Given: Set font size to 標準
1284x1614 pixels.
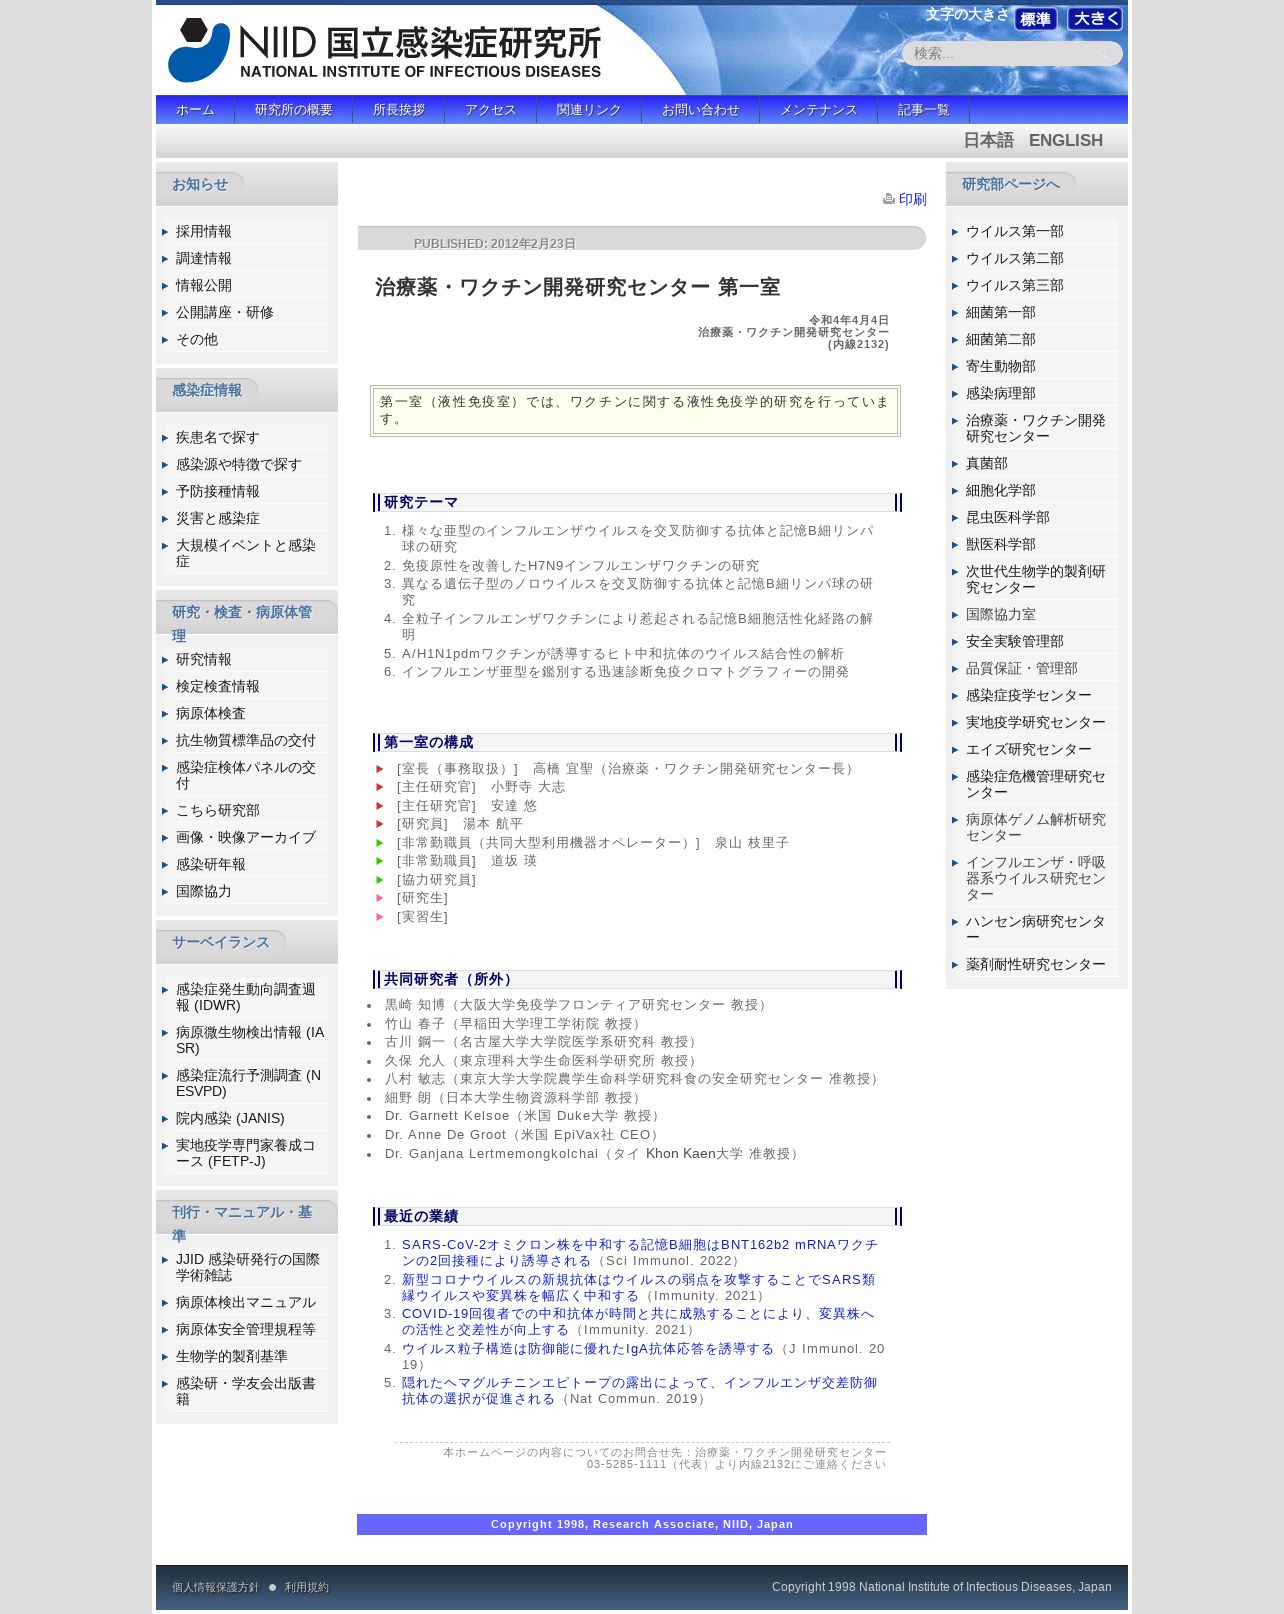Looking at the screenshot, I should tap(1036, 19).
